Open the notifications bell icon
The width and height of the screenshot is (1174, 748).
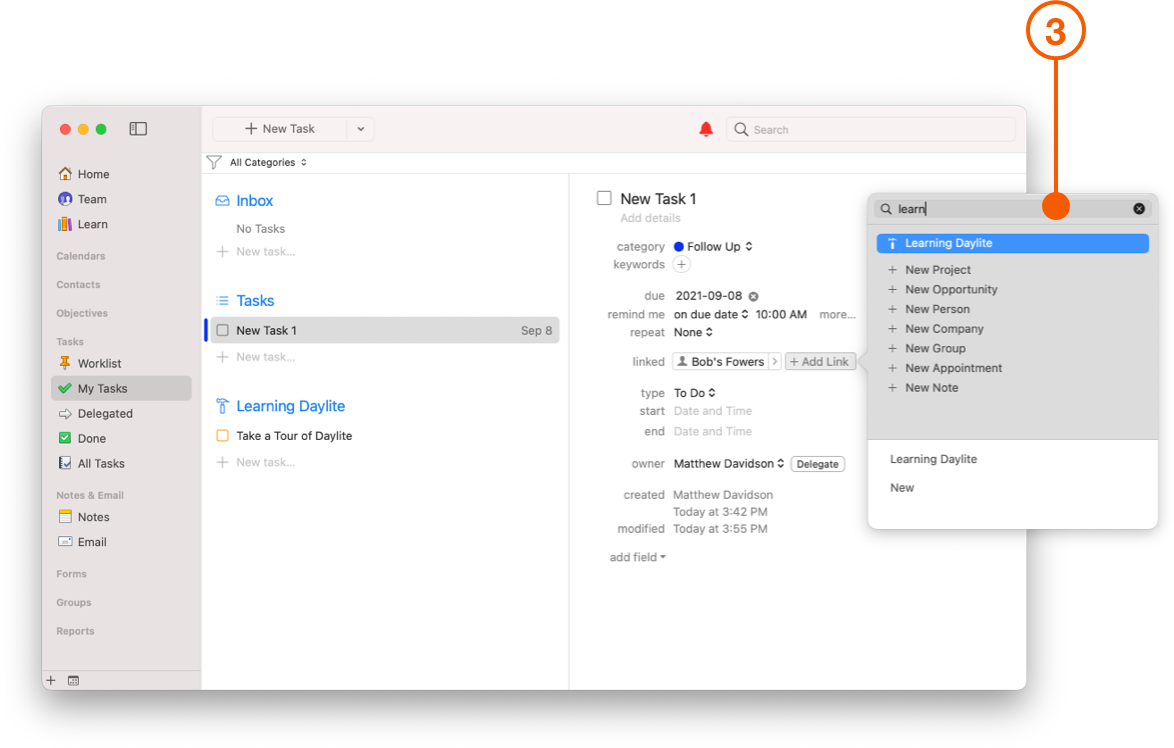[705, 130]
